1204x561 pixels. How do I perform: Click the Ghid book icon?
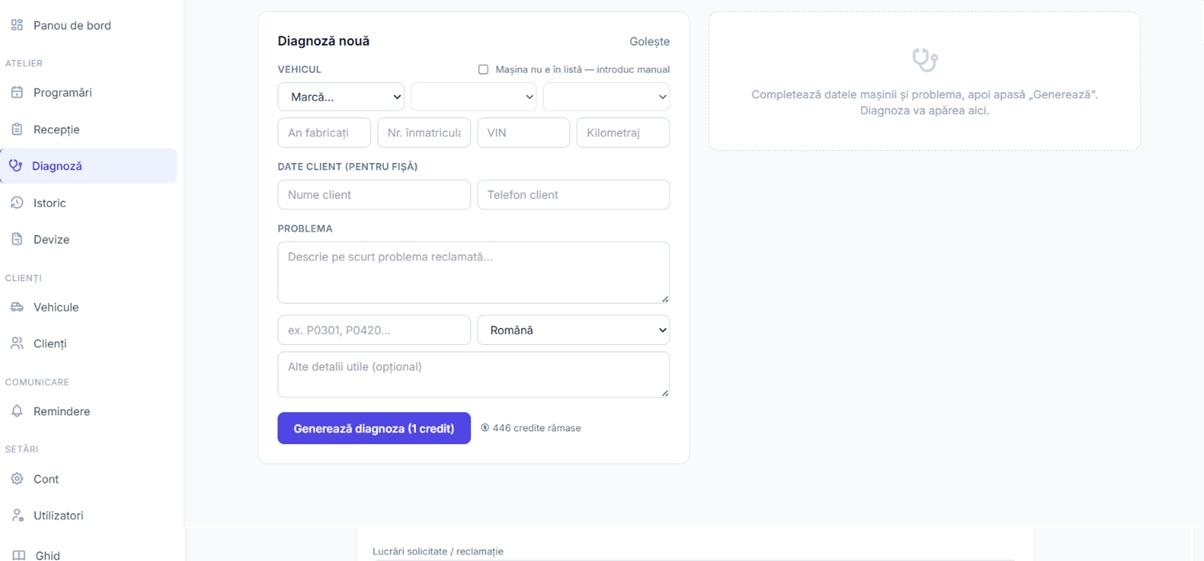(18, 555)
